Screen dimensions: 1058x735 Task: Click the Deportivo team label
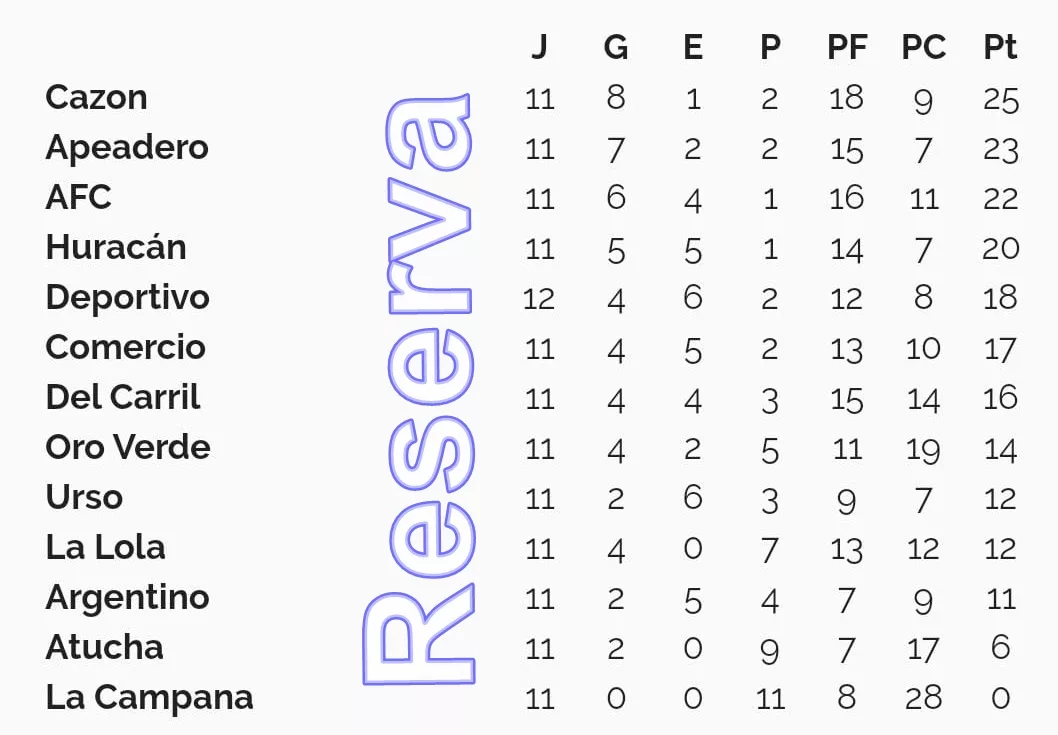point(127,298)
